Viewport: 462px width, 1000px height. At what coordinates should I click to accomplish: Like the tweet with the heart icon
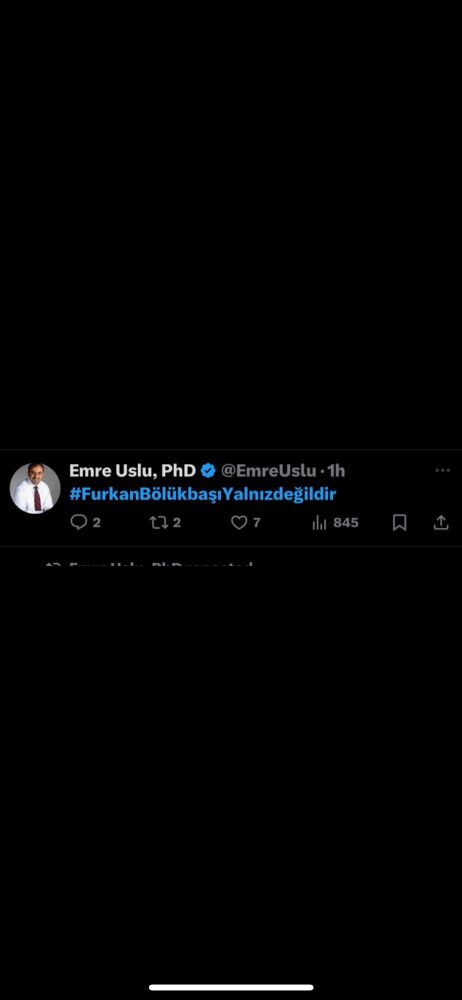click(x=239, y=523)
